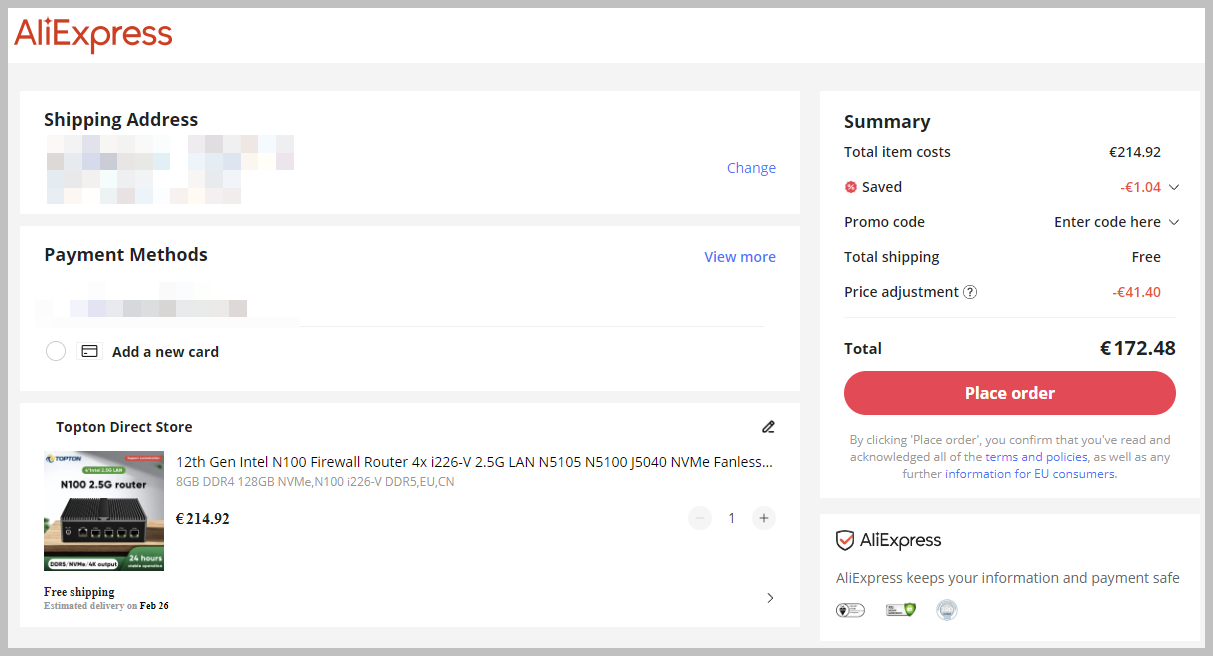Open the Price adjustment help icon

(x=969, y=292)
